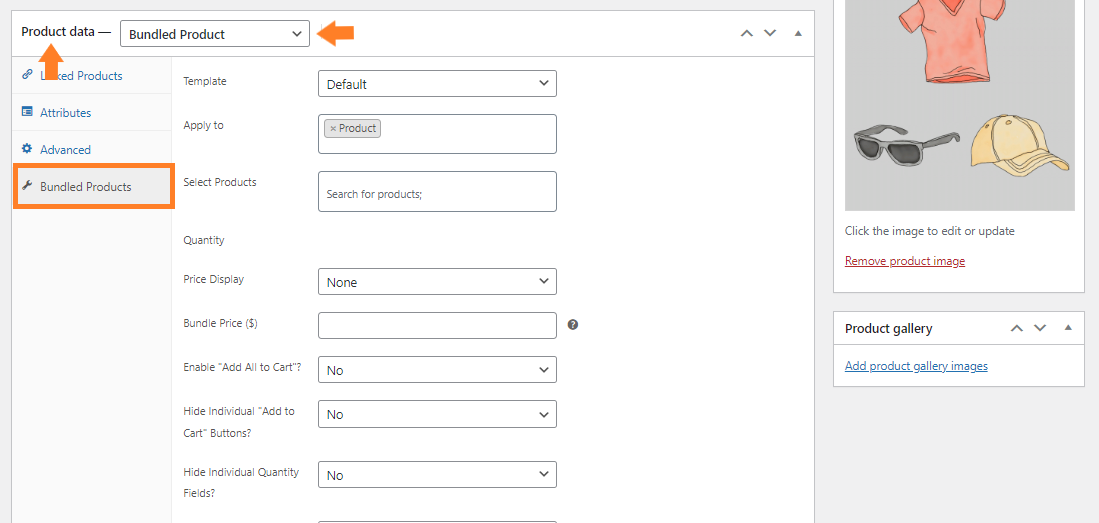This screenshot has width=1099, height=523.
Task: Click Add product gallery images link
Action: point(916,366)
